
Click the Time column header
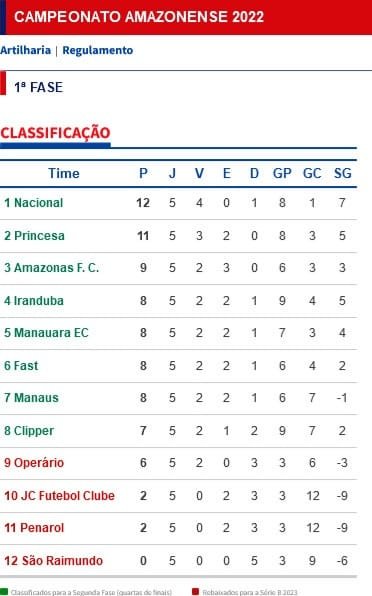pos(64,174)
